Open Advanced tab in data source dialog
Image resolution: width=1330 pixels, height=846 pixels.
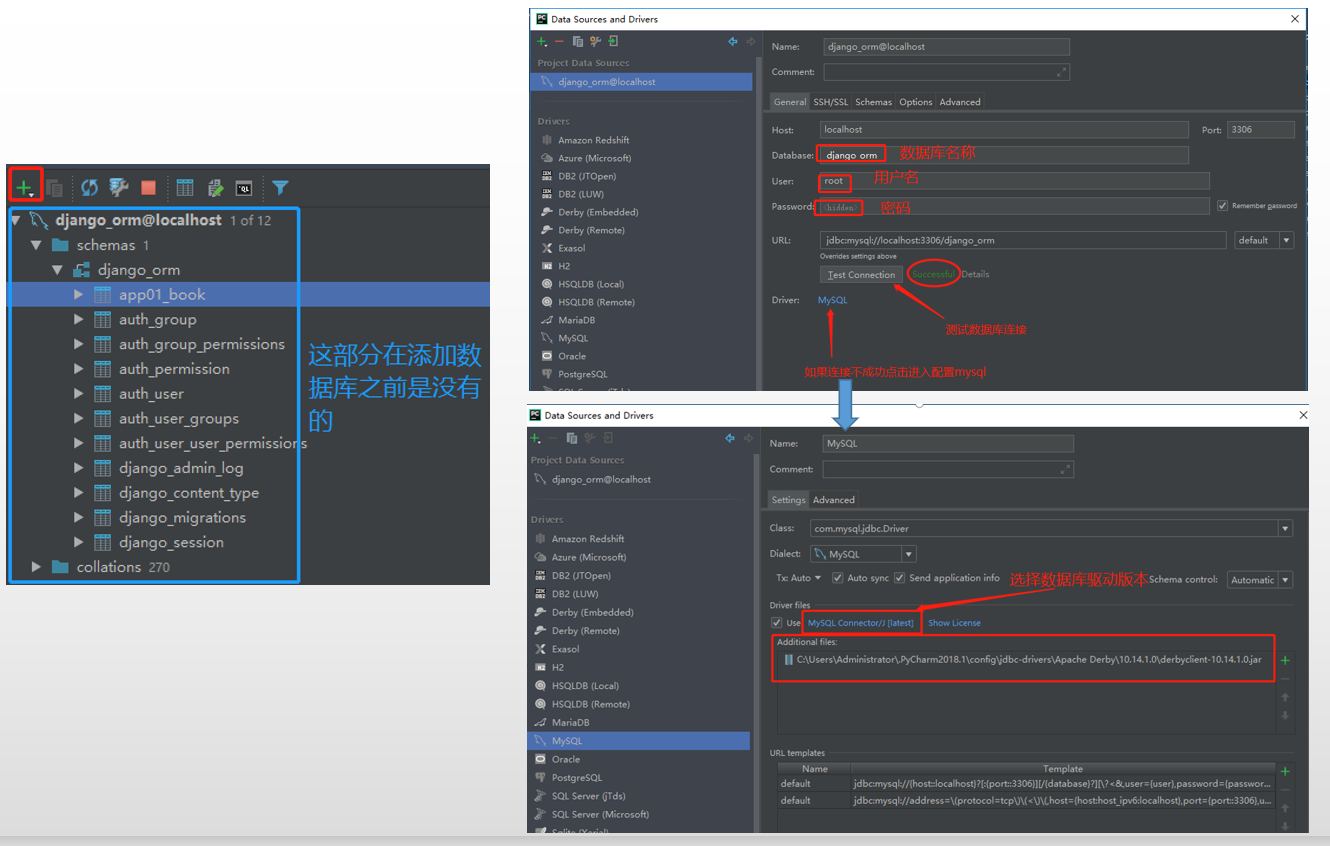click(x=960, y=102)
